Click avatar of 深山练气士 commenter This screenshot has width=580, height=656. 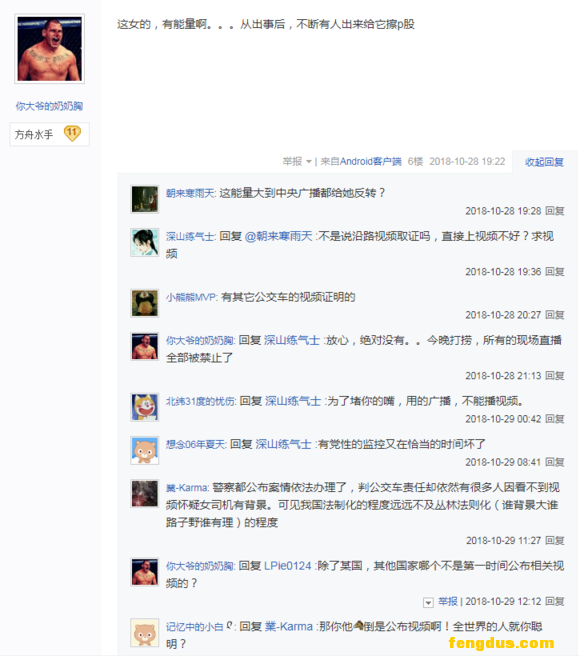pos(144,242)
